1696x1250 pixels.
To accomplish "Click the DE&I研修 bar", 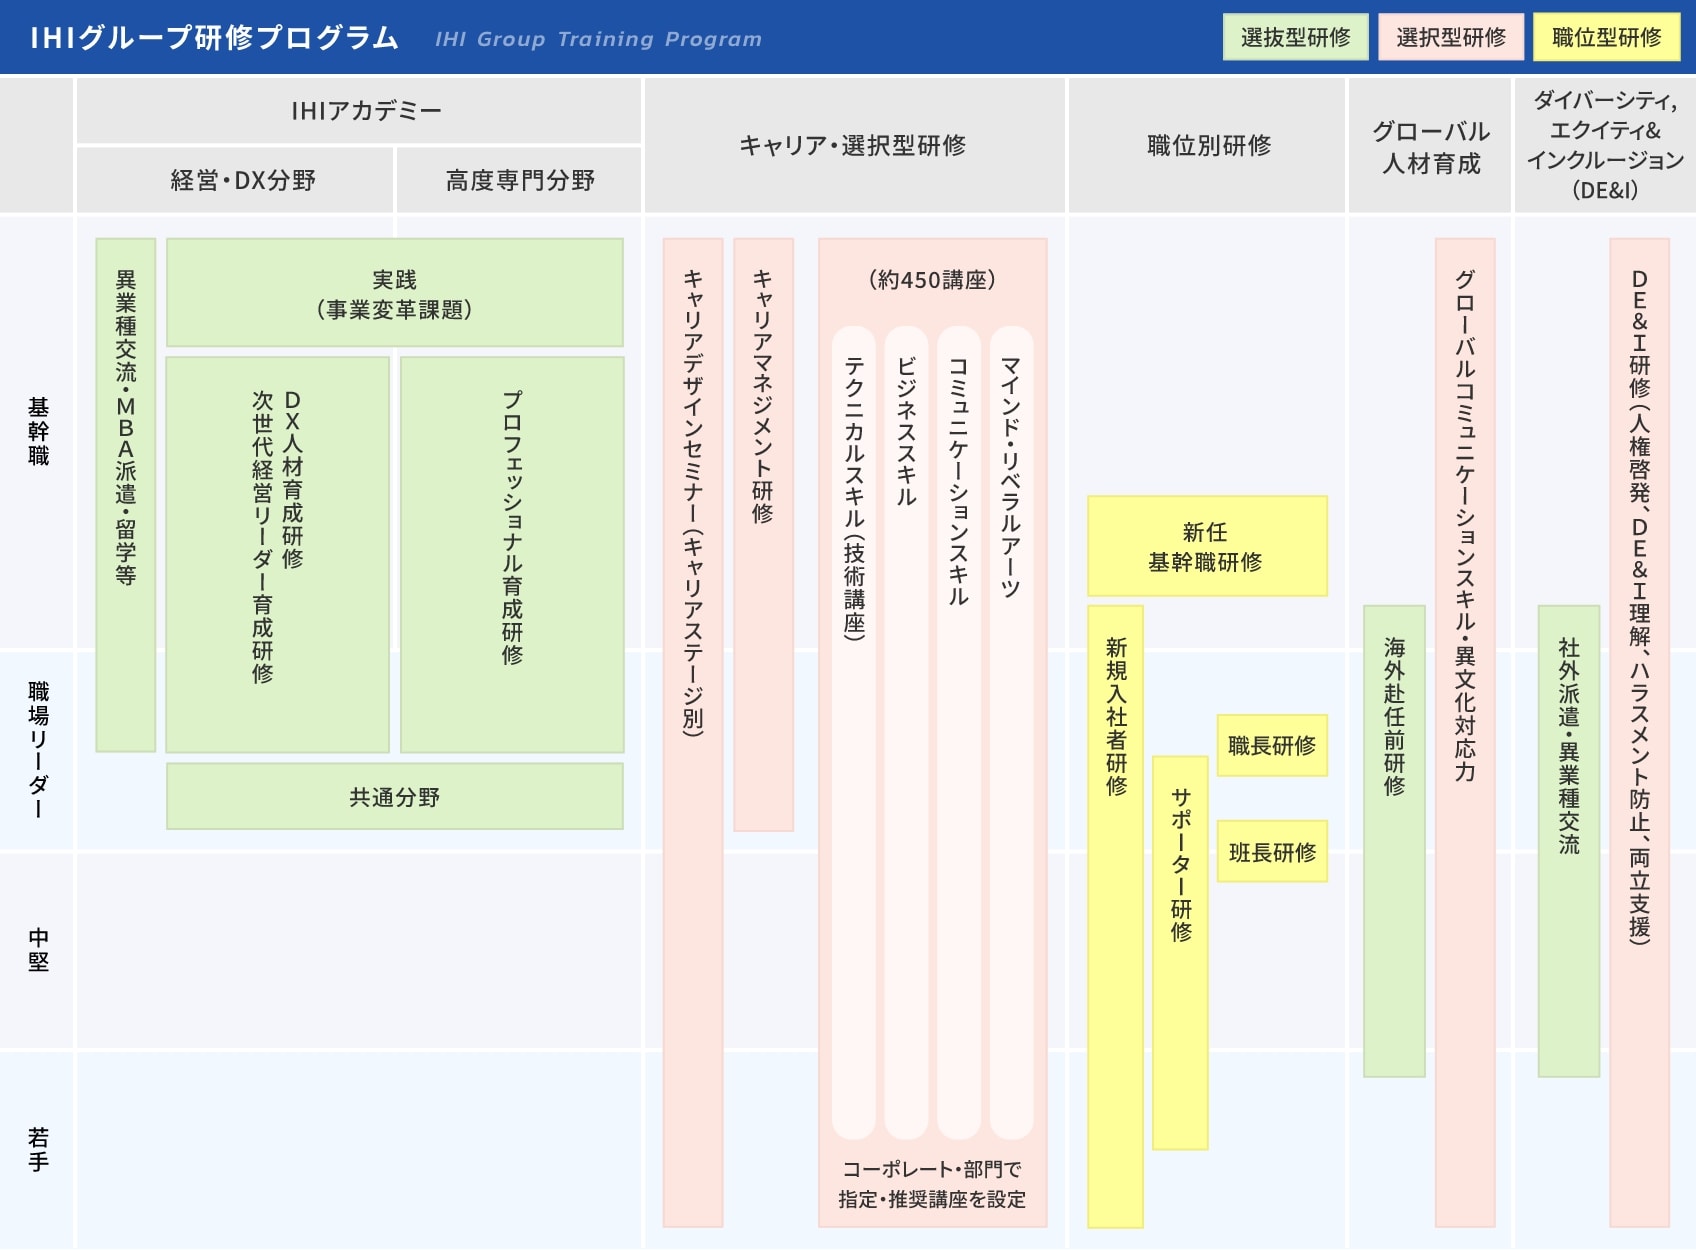I will point(1640,732).
